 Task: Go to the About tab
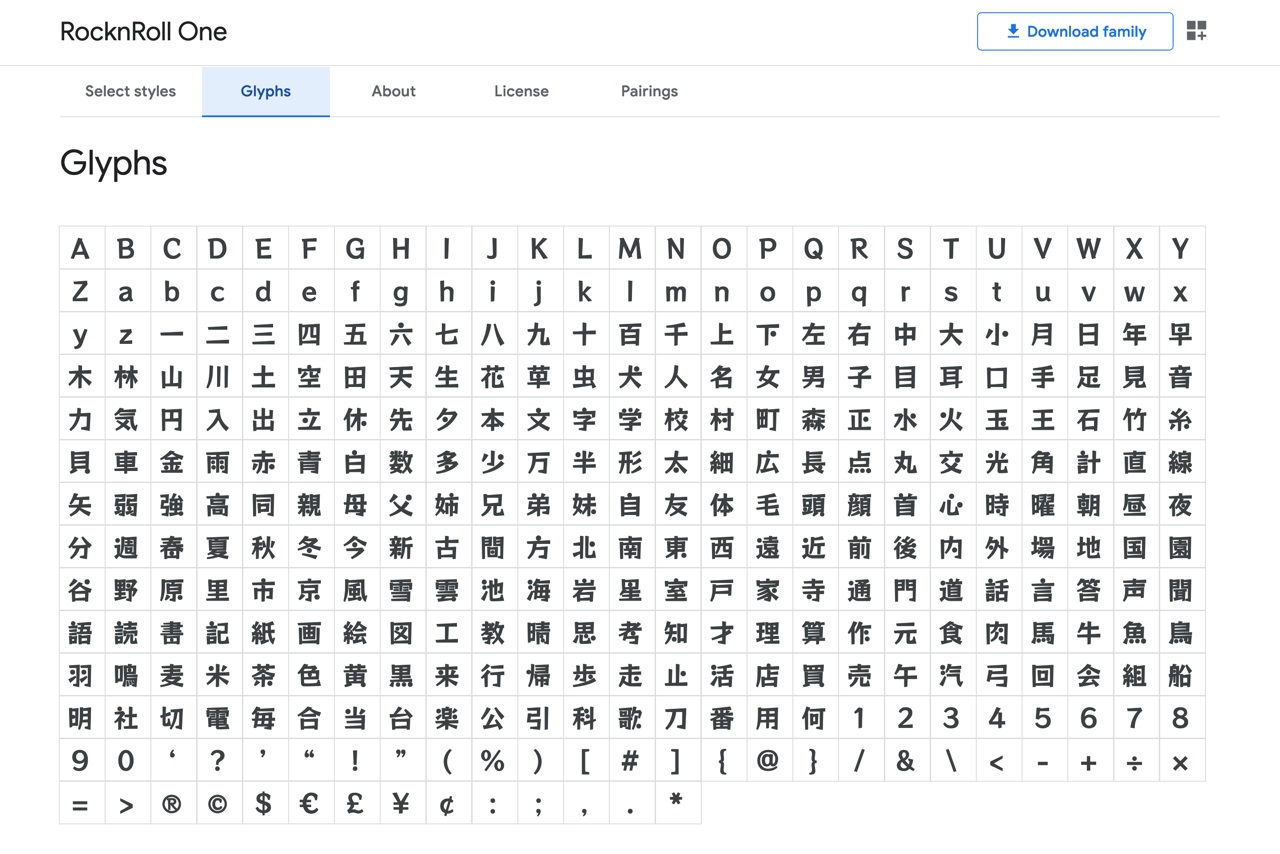pos(393,91)
